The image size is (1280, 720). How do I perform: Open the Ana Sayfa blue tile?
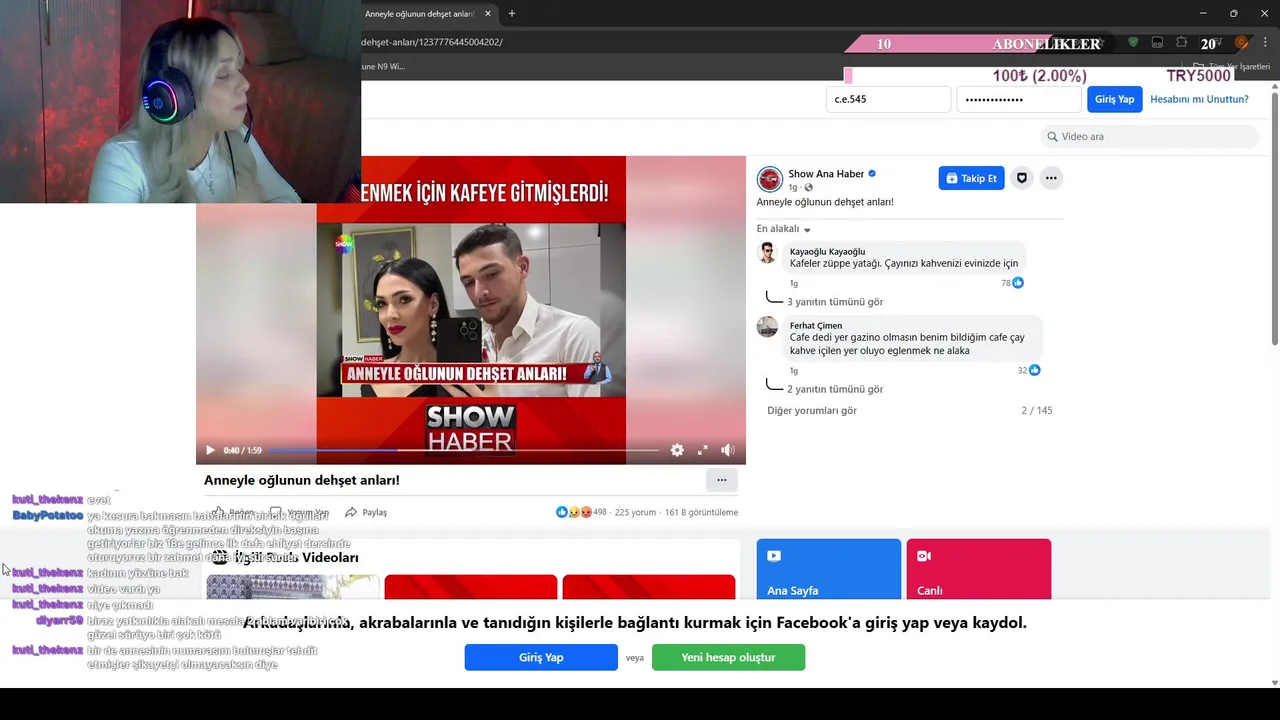(x=828, y=570)
